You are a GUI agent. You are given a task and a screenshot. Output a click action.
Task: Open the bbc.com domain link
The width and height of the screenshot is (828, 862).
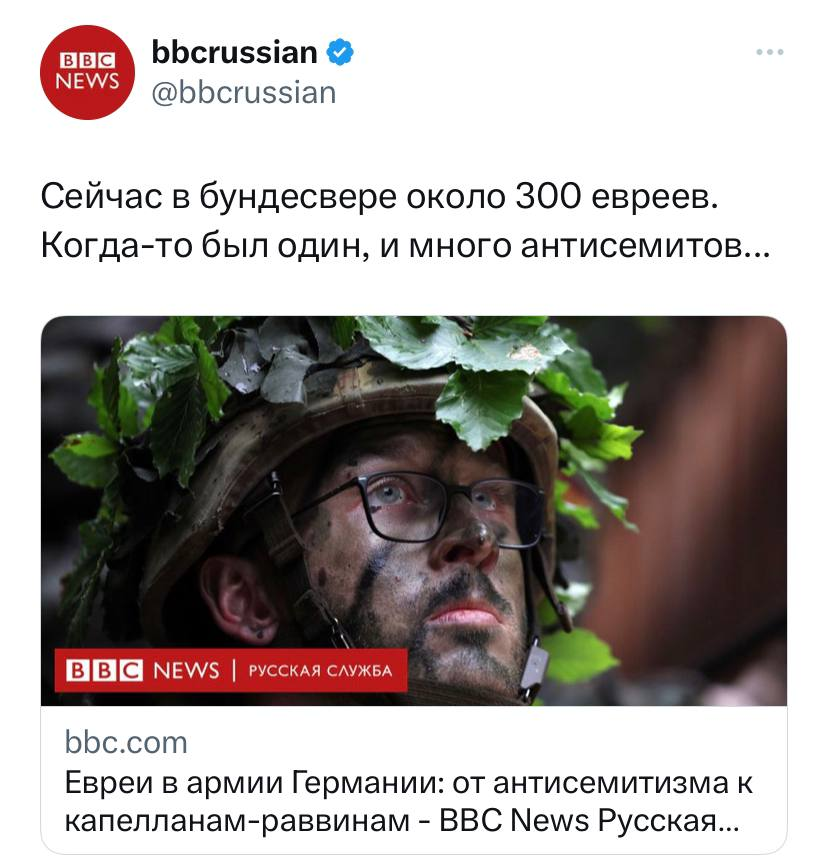point(126,743)
